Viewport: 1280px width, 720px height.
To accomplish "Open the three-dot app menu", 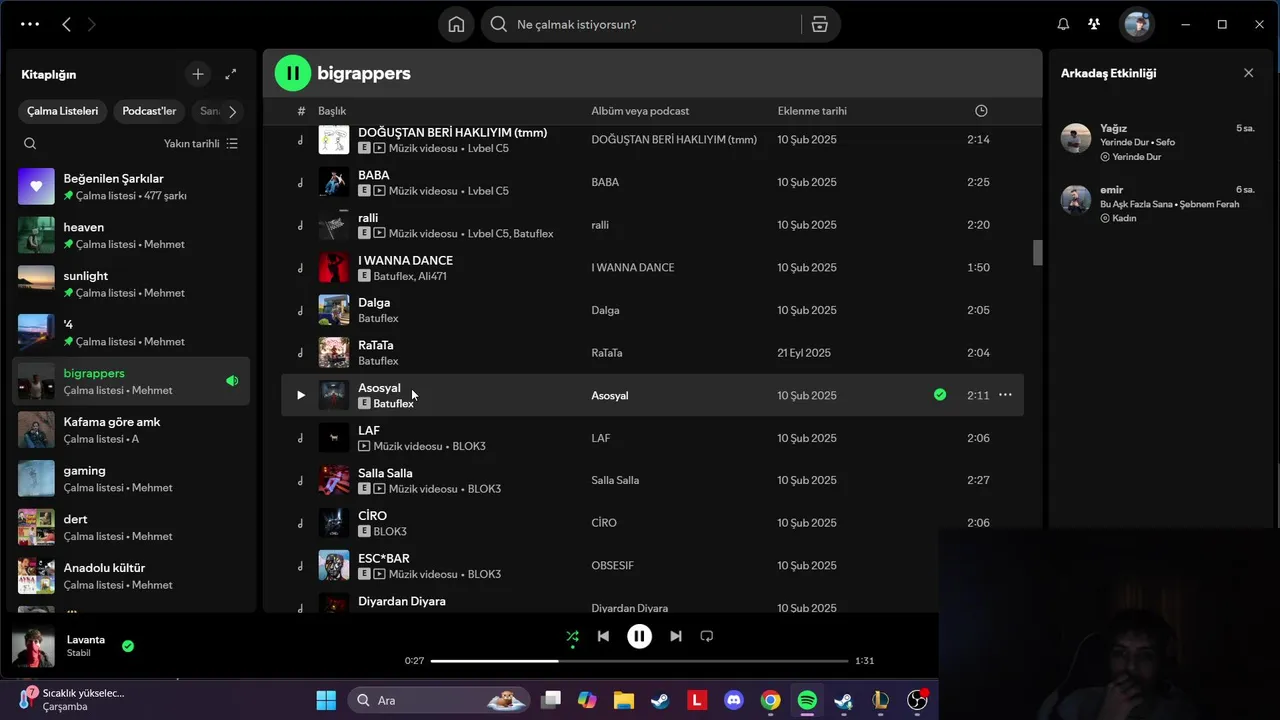I will tap(30, 24).
